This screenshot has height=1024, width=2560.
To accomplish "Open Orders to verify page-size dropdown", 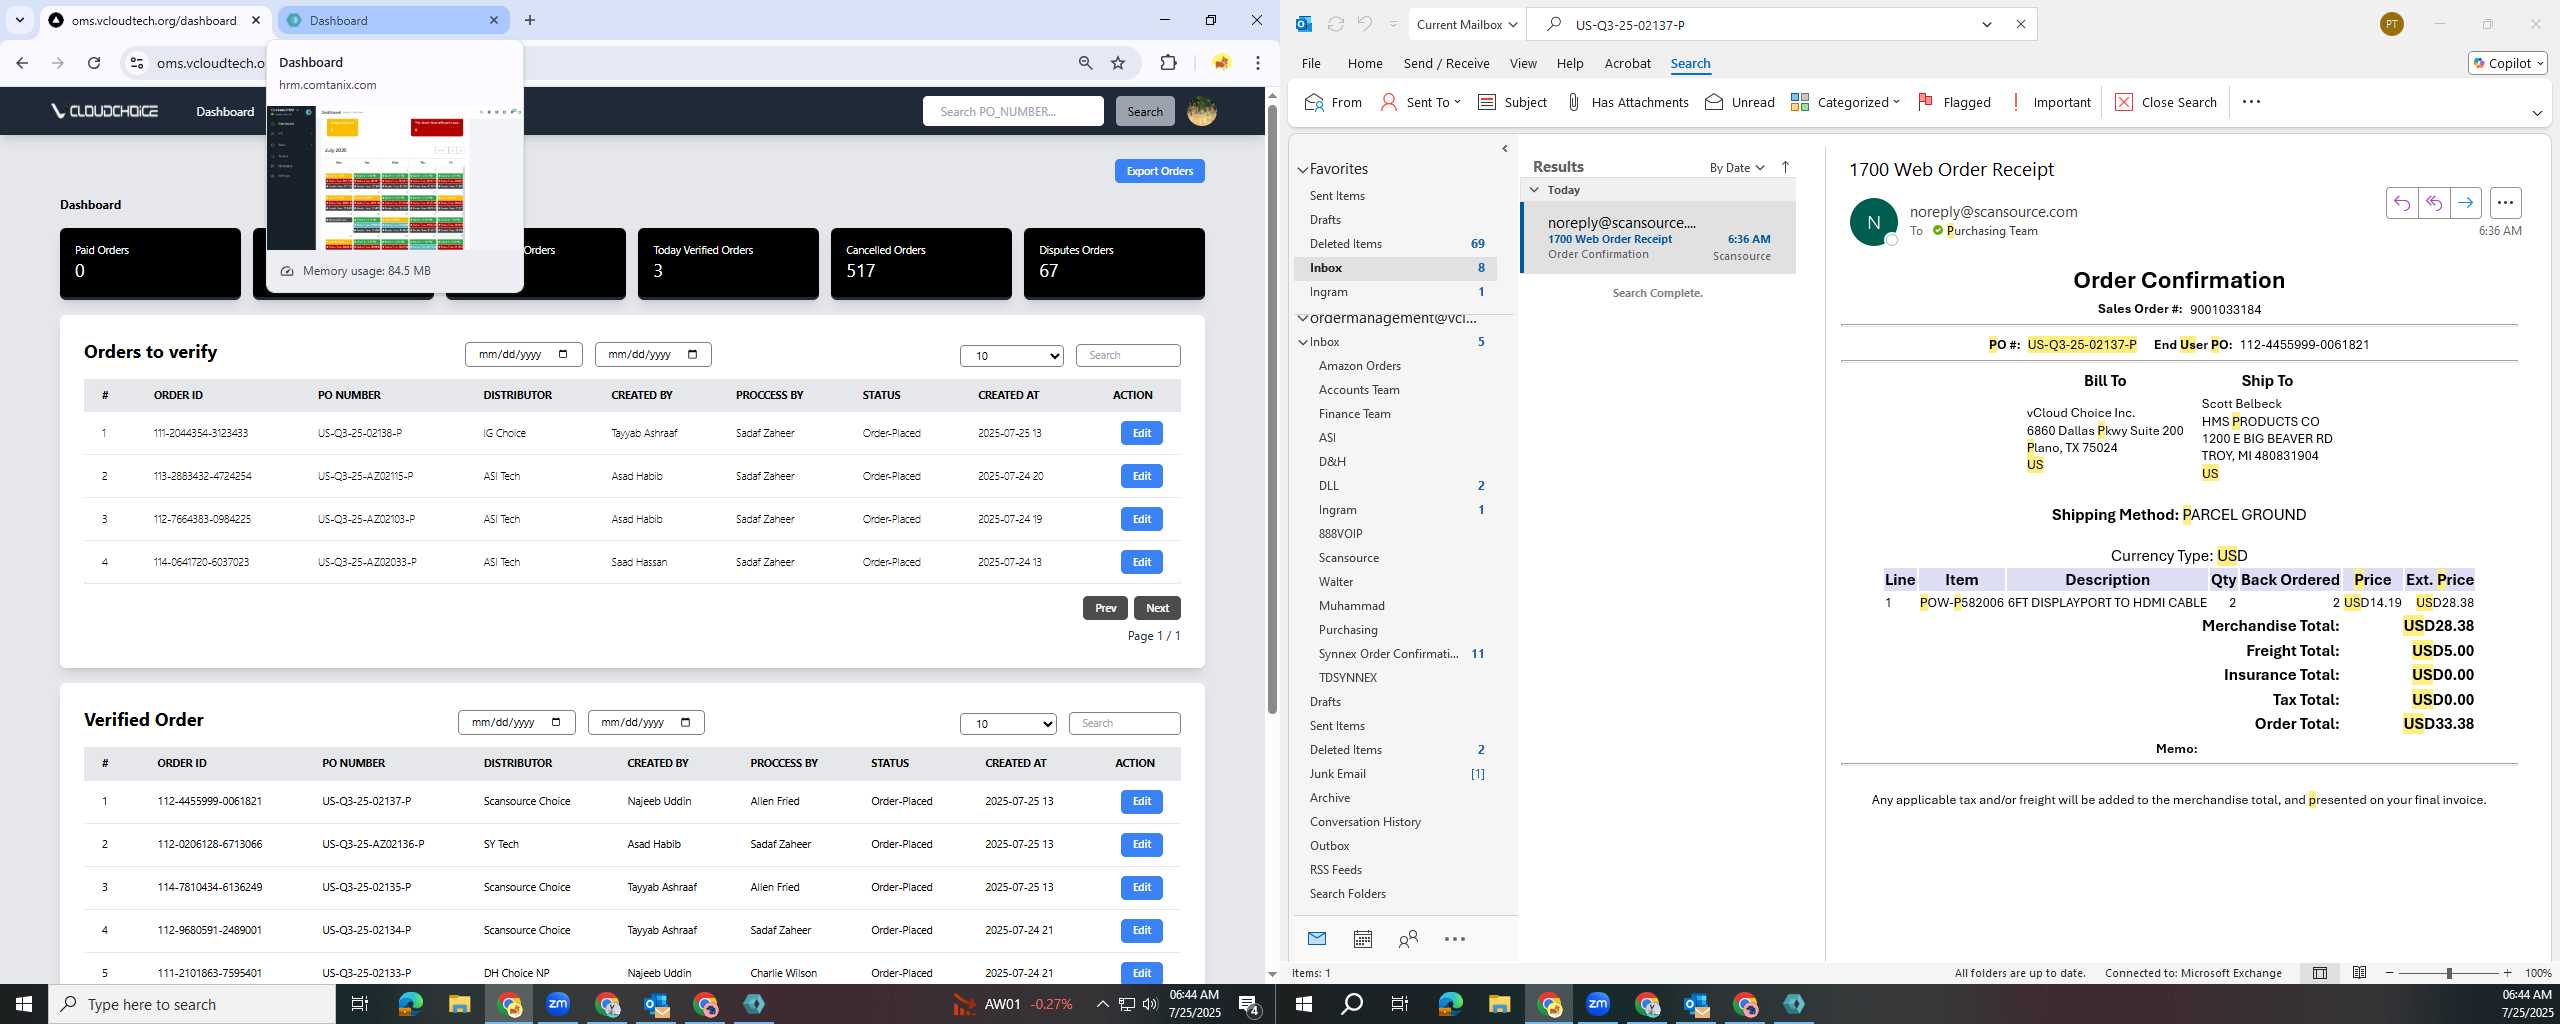I will pos(1012,355).
